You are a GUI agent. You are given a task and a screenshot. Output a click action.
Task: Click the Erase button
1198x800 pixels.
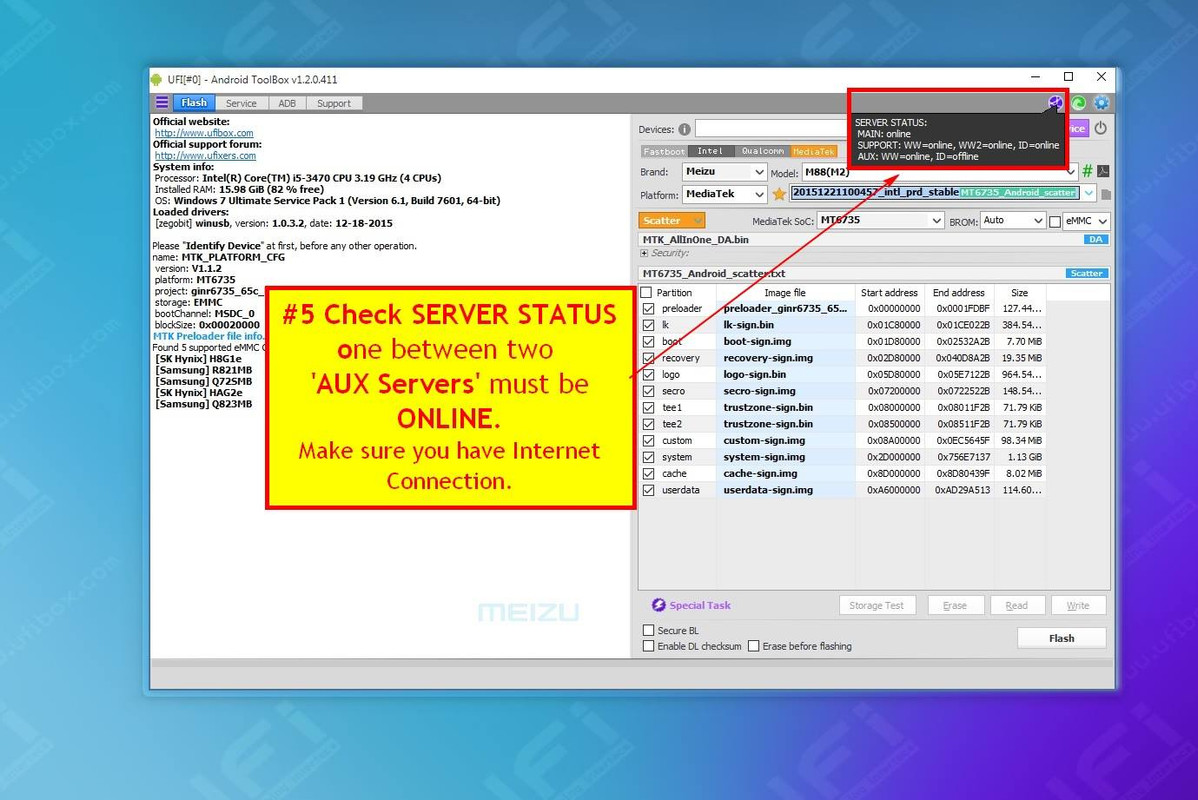[x=955, y=605]
